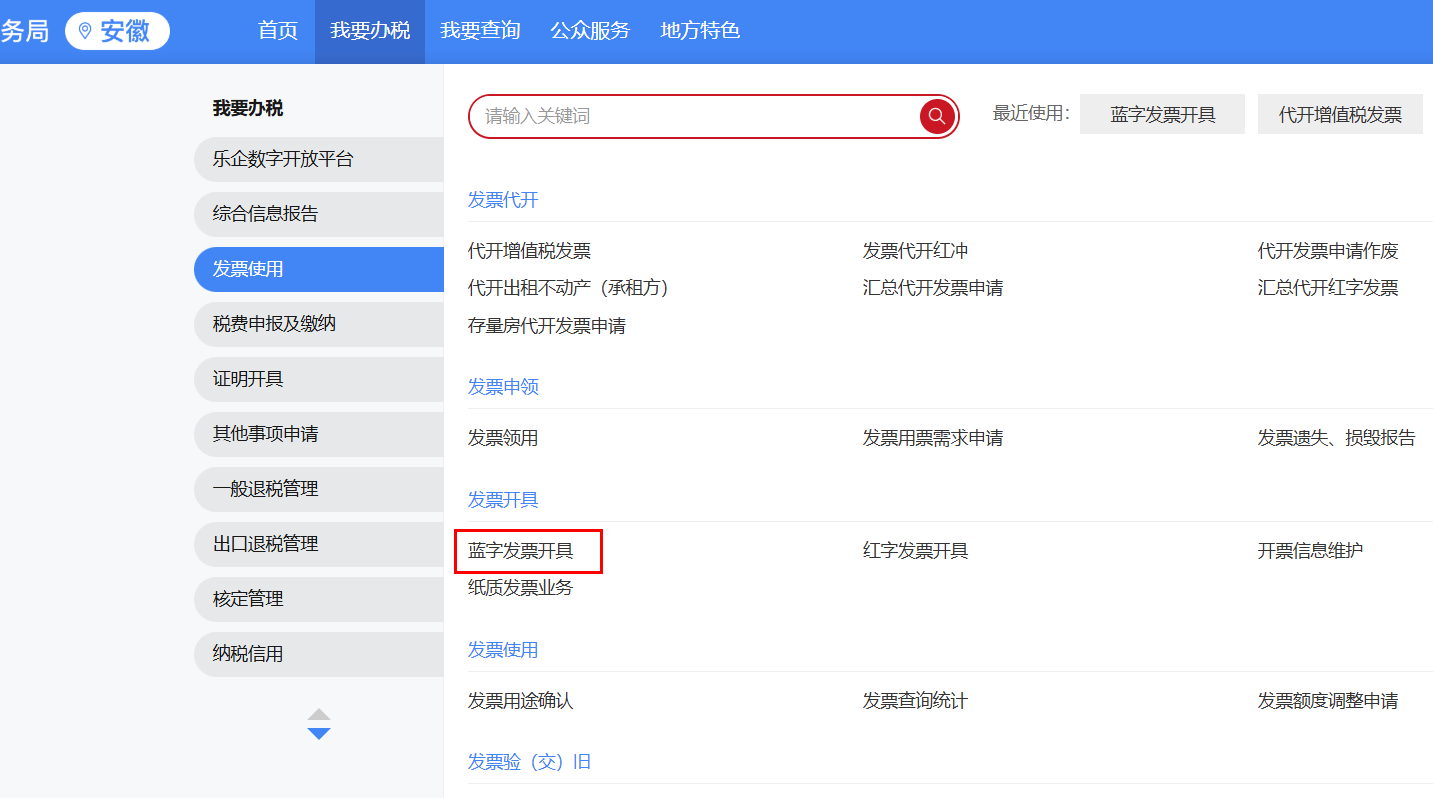Open 蓝字发票开具 link under 发票开具
Screen dimensions: 1433x798
point(521,551)
